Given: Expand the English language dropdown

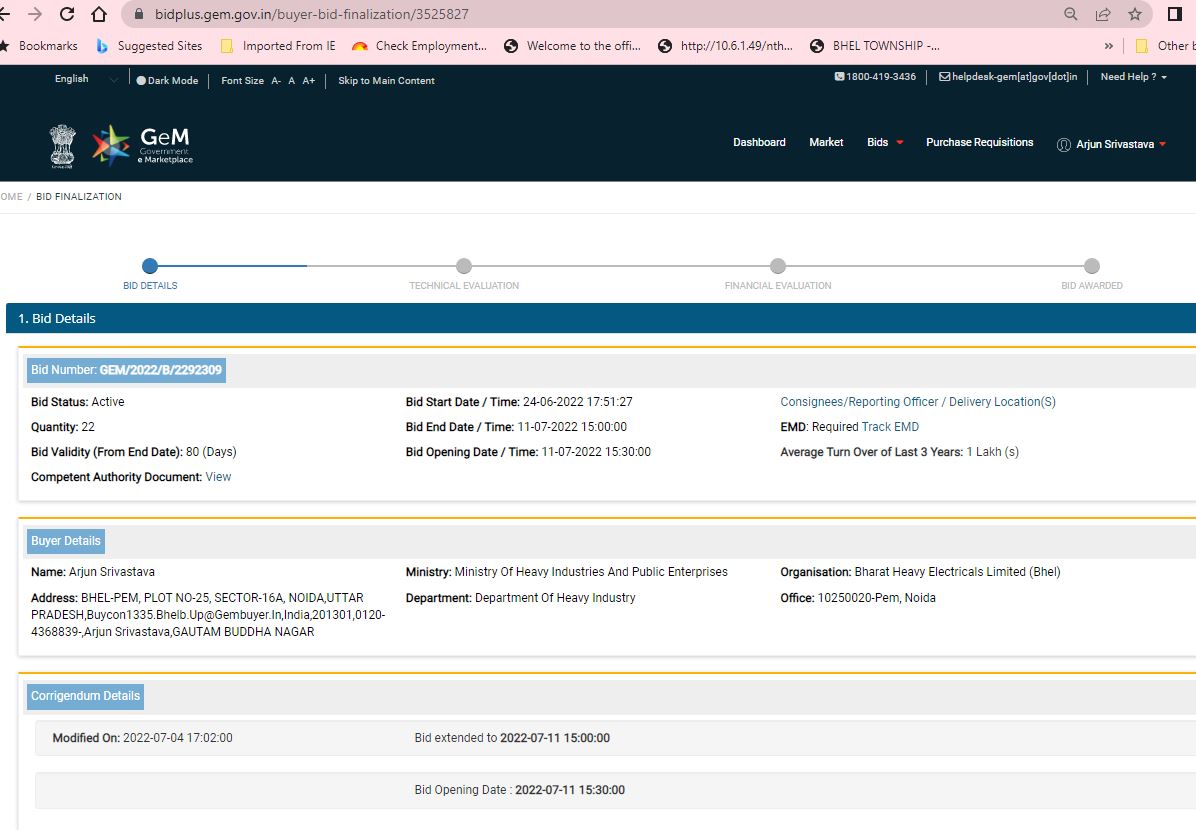Looking at the screenshot, I should pos(85,79).
